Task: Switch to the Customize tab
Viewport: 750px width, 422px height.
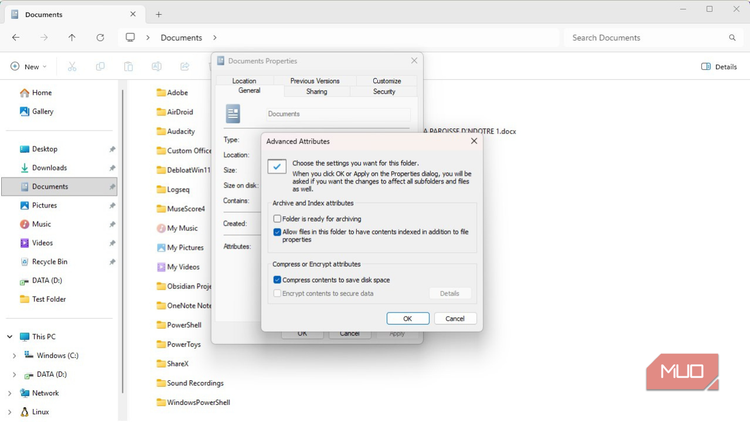Action: [386, 81]
